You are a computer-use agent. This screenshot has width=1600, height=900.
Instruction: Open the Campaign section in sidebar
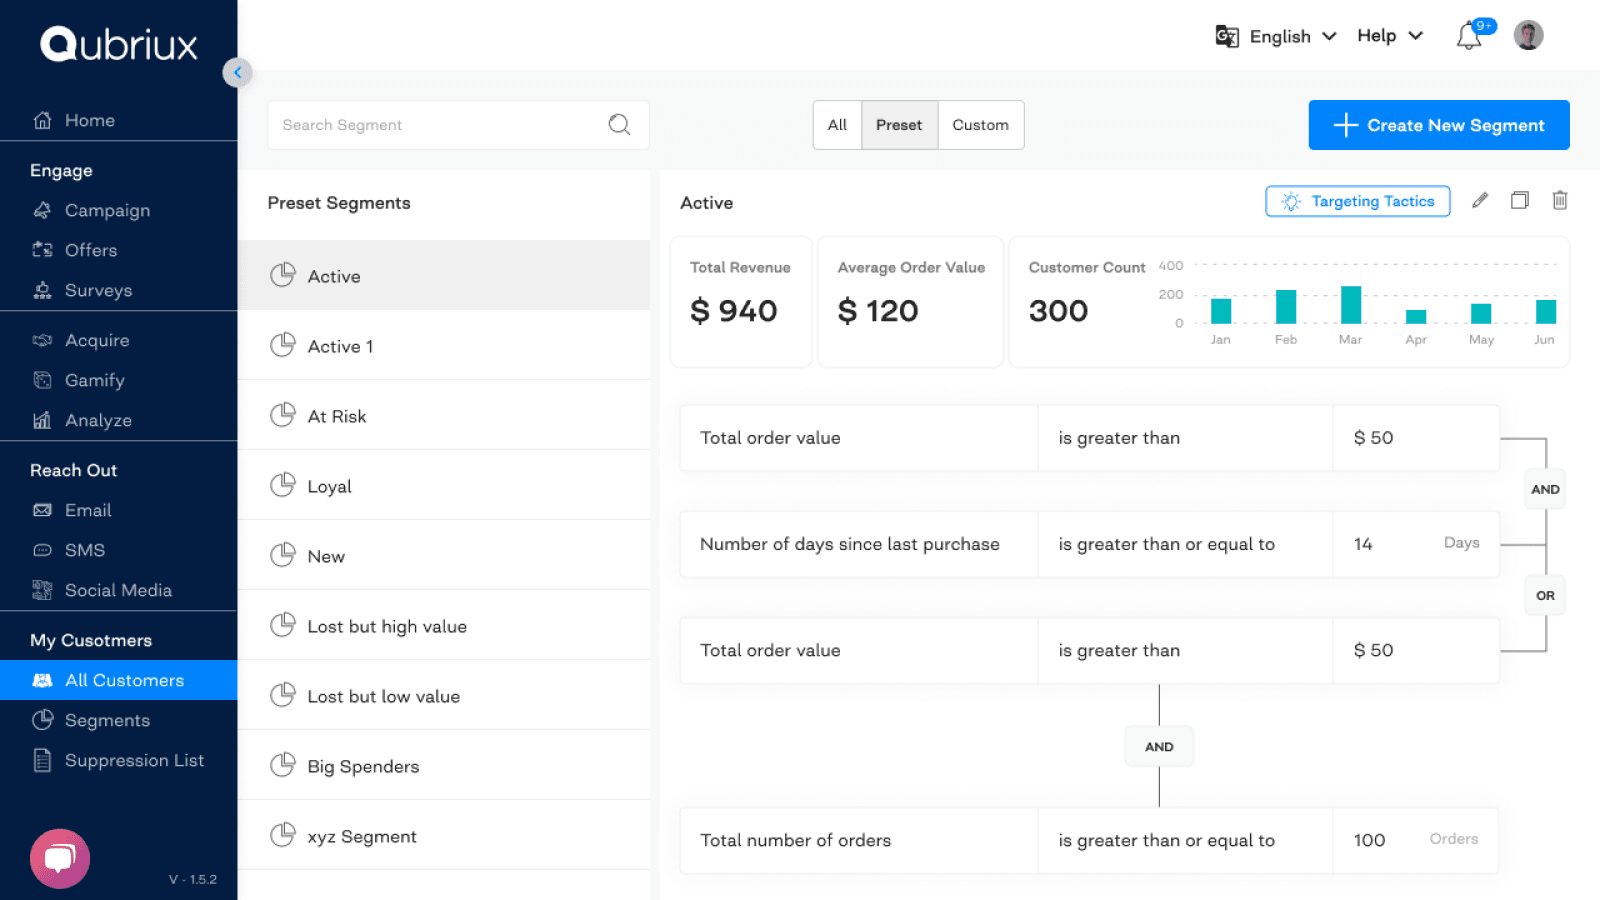(106, 210)
